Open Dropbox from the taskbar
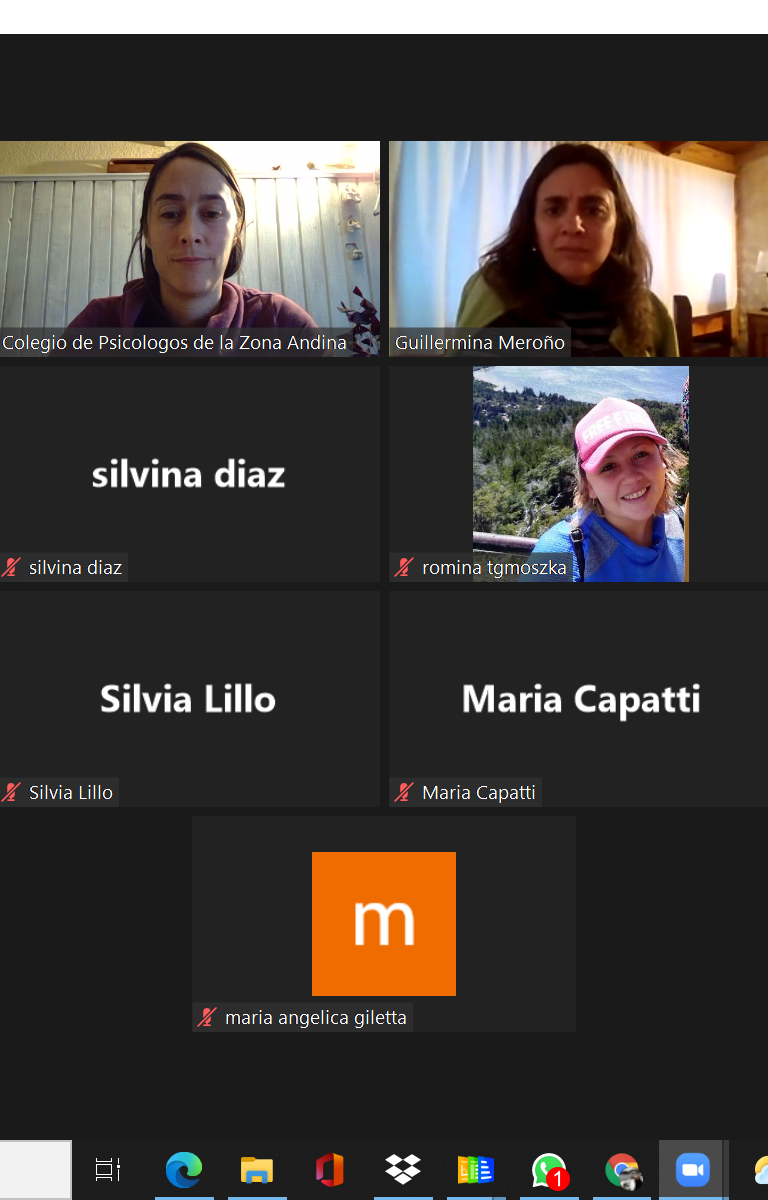Image resolution: width=768 pixels, height=1200 pixels. point(403,1169)
